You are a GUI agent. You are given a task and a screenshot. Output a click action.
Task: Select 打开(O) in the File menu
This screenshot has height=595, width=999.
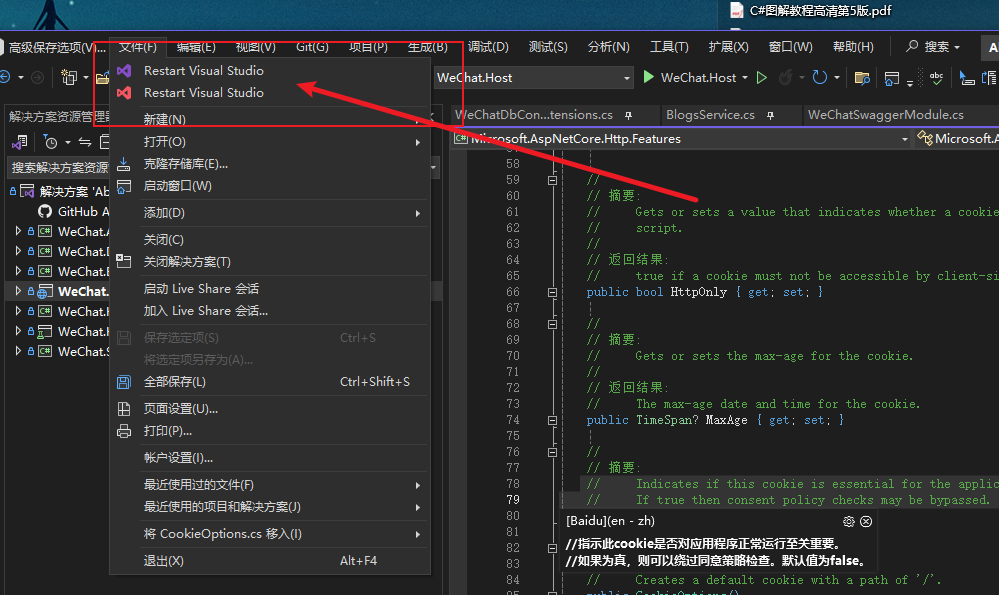pos(270,142)
